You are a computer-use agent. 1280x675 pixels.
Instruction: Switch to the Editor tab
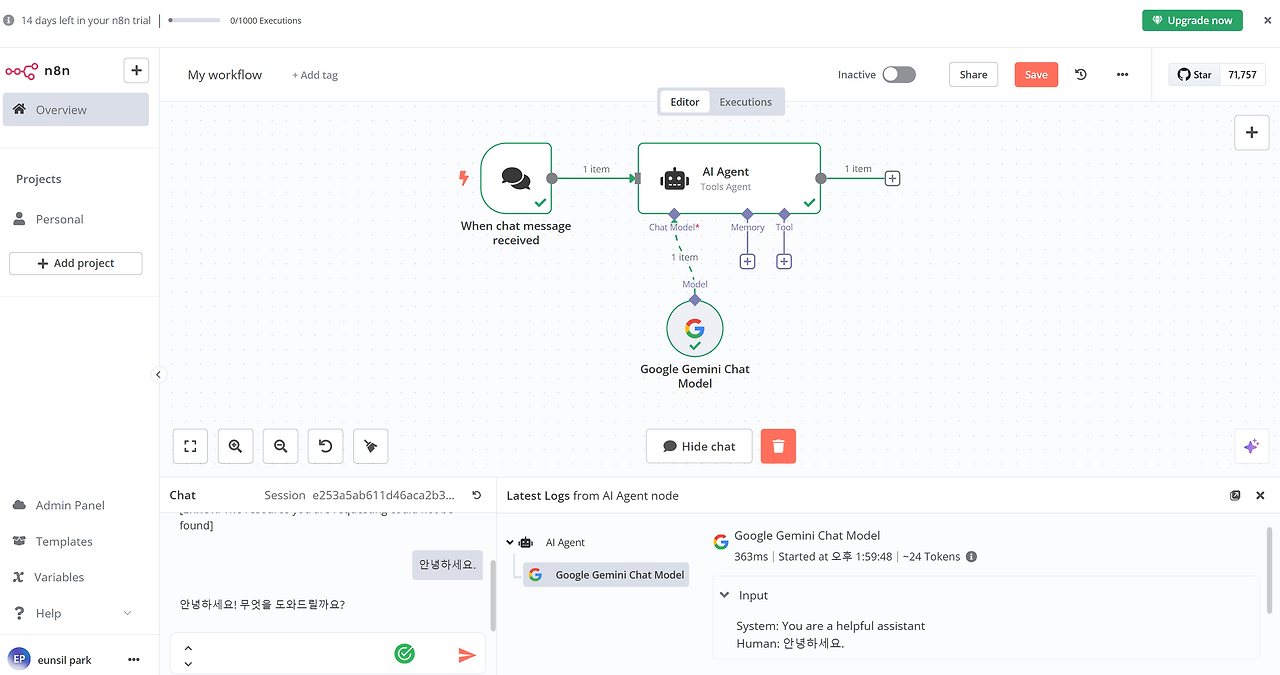tap(685, 102)
